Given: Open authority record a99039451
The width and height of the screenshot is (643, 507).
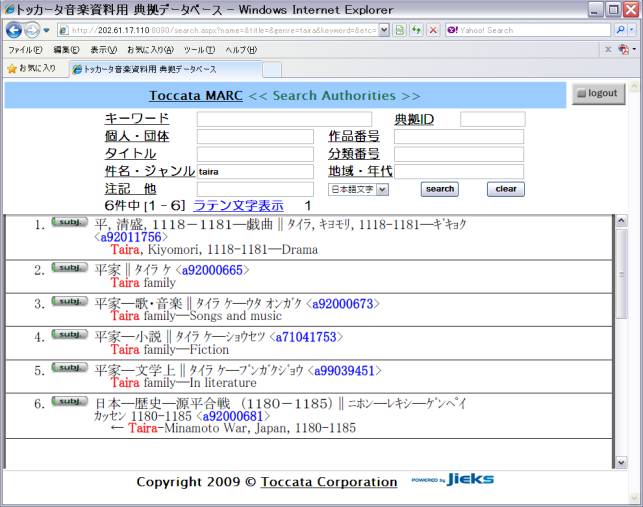Looking at the screenshot, I should [x=344, y=370].
